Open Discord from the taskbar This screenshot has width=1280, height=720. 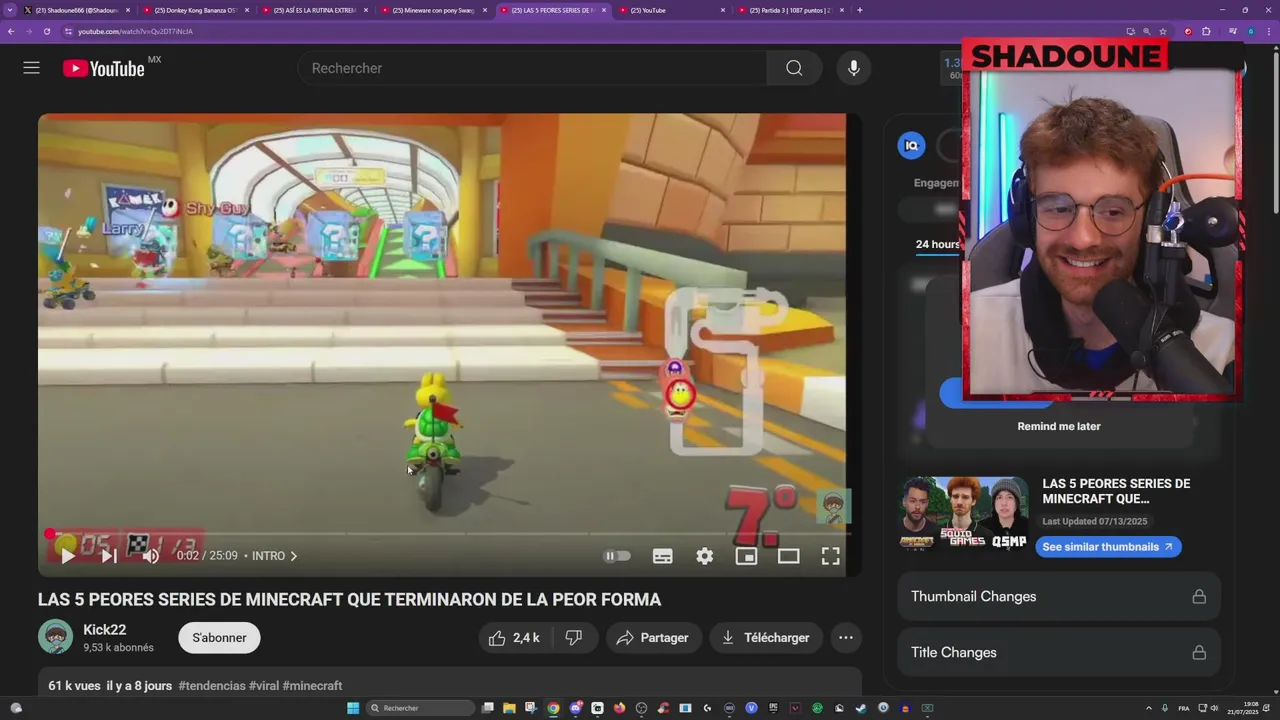pos(575,708)
